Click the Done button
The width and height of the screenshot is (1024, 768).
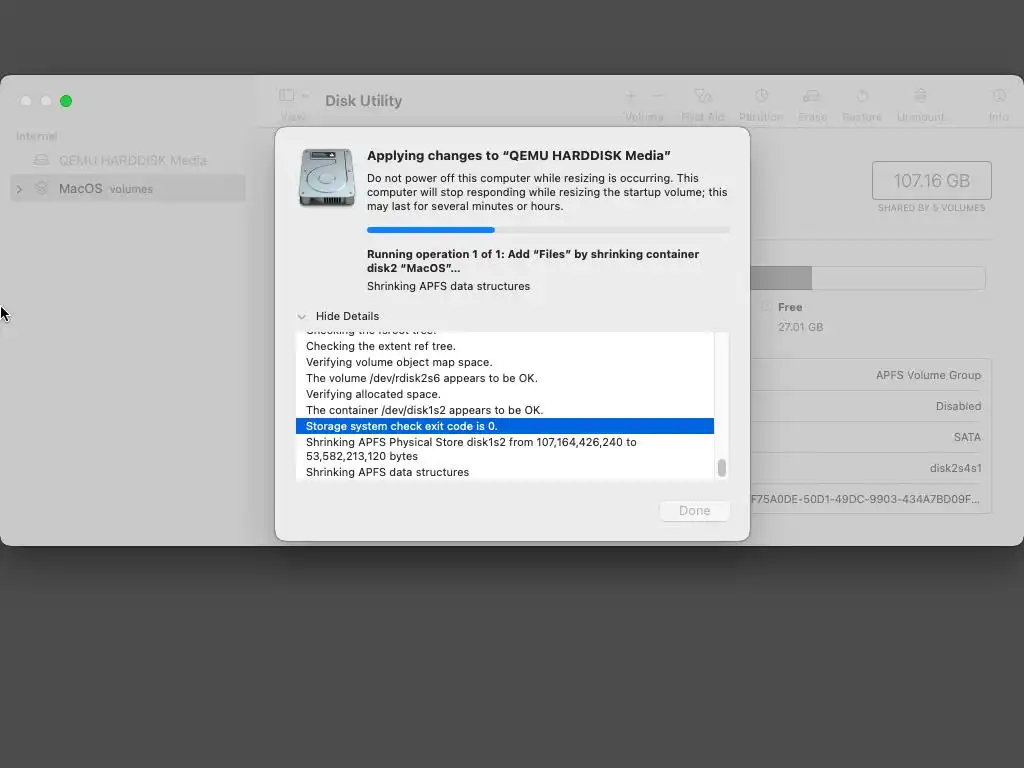coord(694,511)
